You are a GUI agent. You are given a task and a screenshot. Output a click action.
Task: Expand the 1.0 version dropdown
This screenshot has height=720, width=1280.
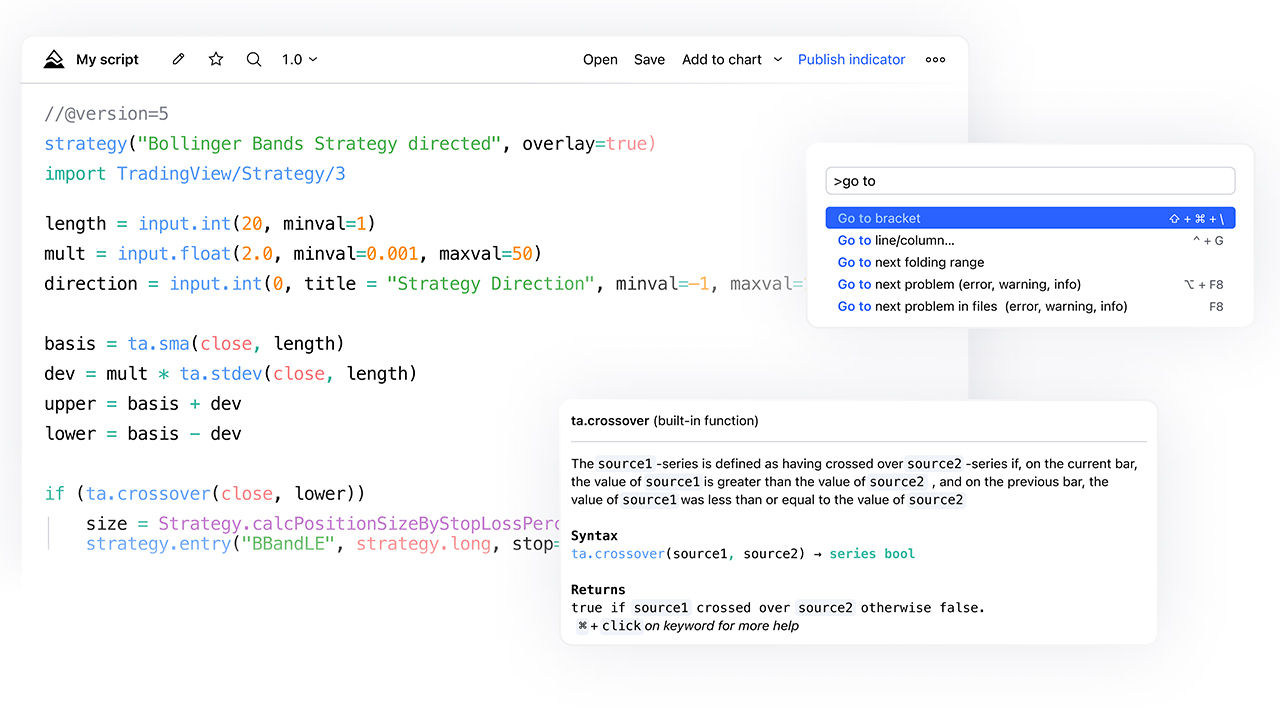(x=299, y=60)
